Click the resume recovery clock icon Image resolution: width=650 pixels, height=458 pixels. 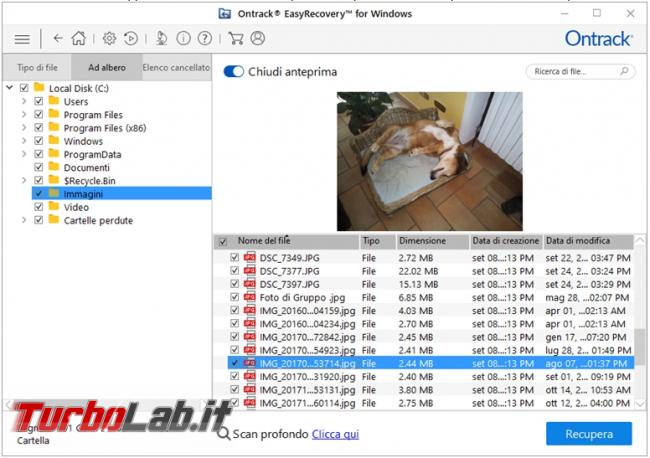(131, 39)
